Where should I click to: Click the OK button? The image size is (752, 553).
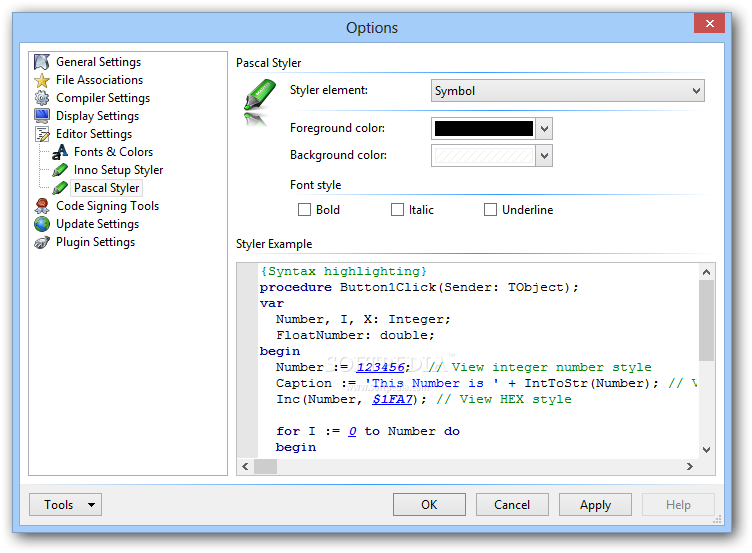[429, 505]
